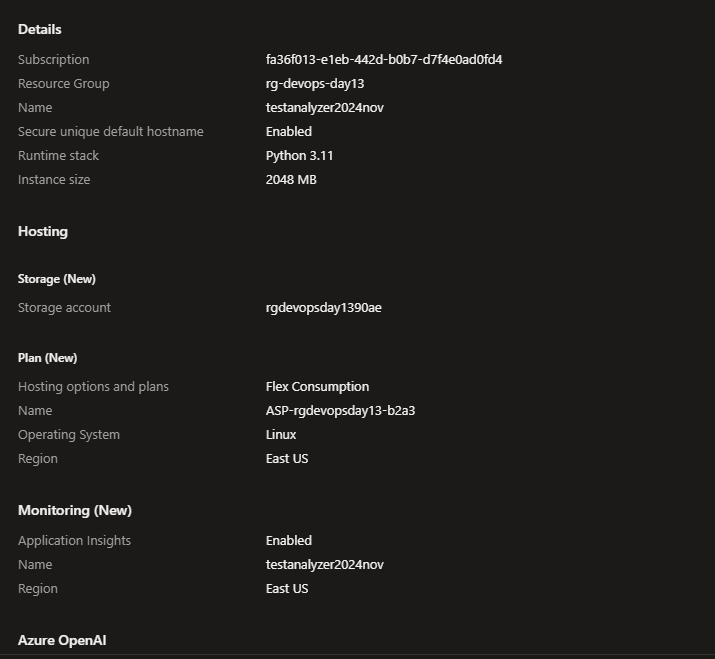
Task: Click the Azure OpenAI section heading
Action: 62,640
